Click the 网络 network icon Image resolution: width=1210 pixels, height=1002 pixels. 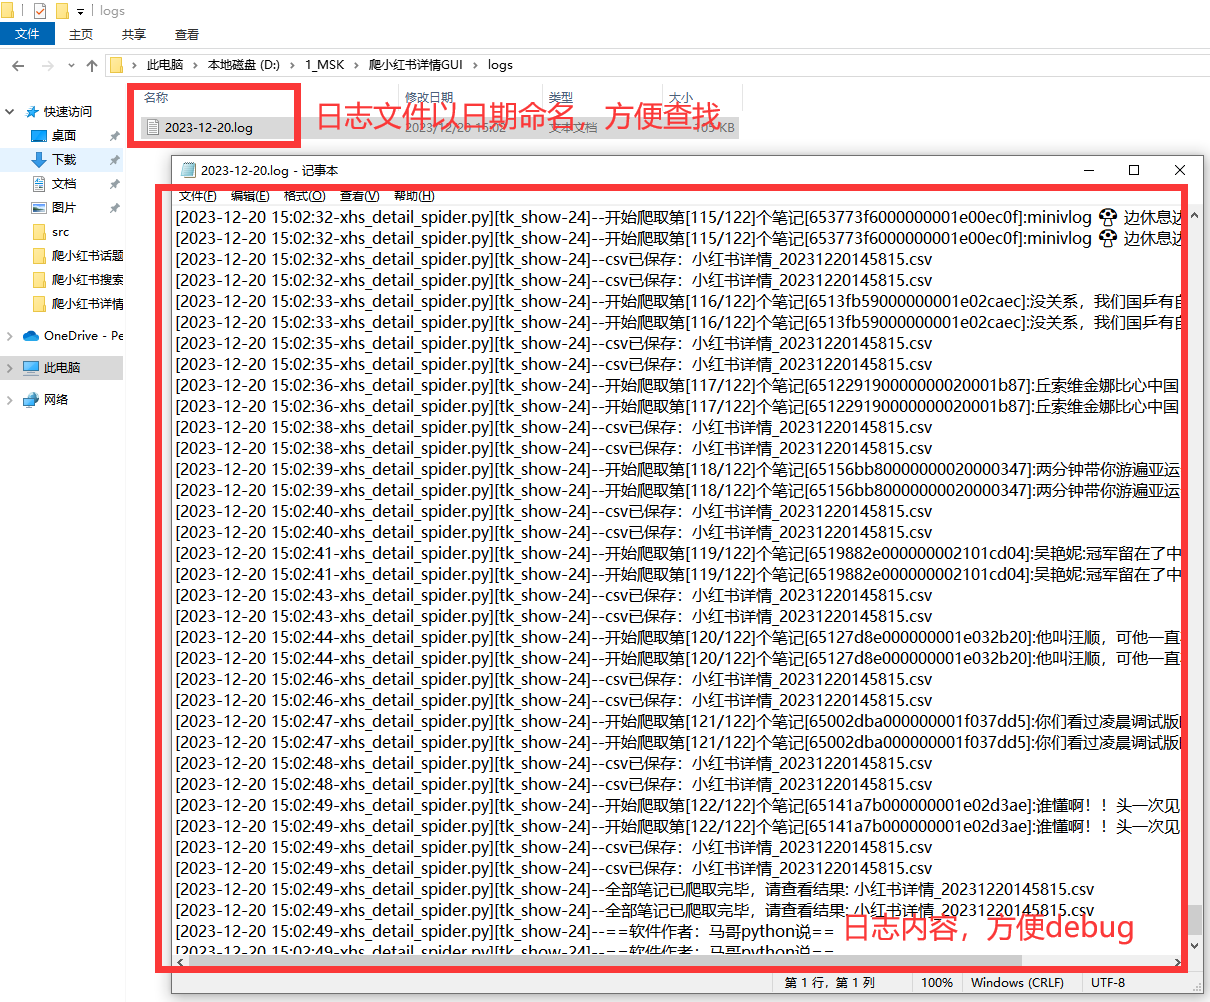pos(30,400)
